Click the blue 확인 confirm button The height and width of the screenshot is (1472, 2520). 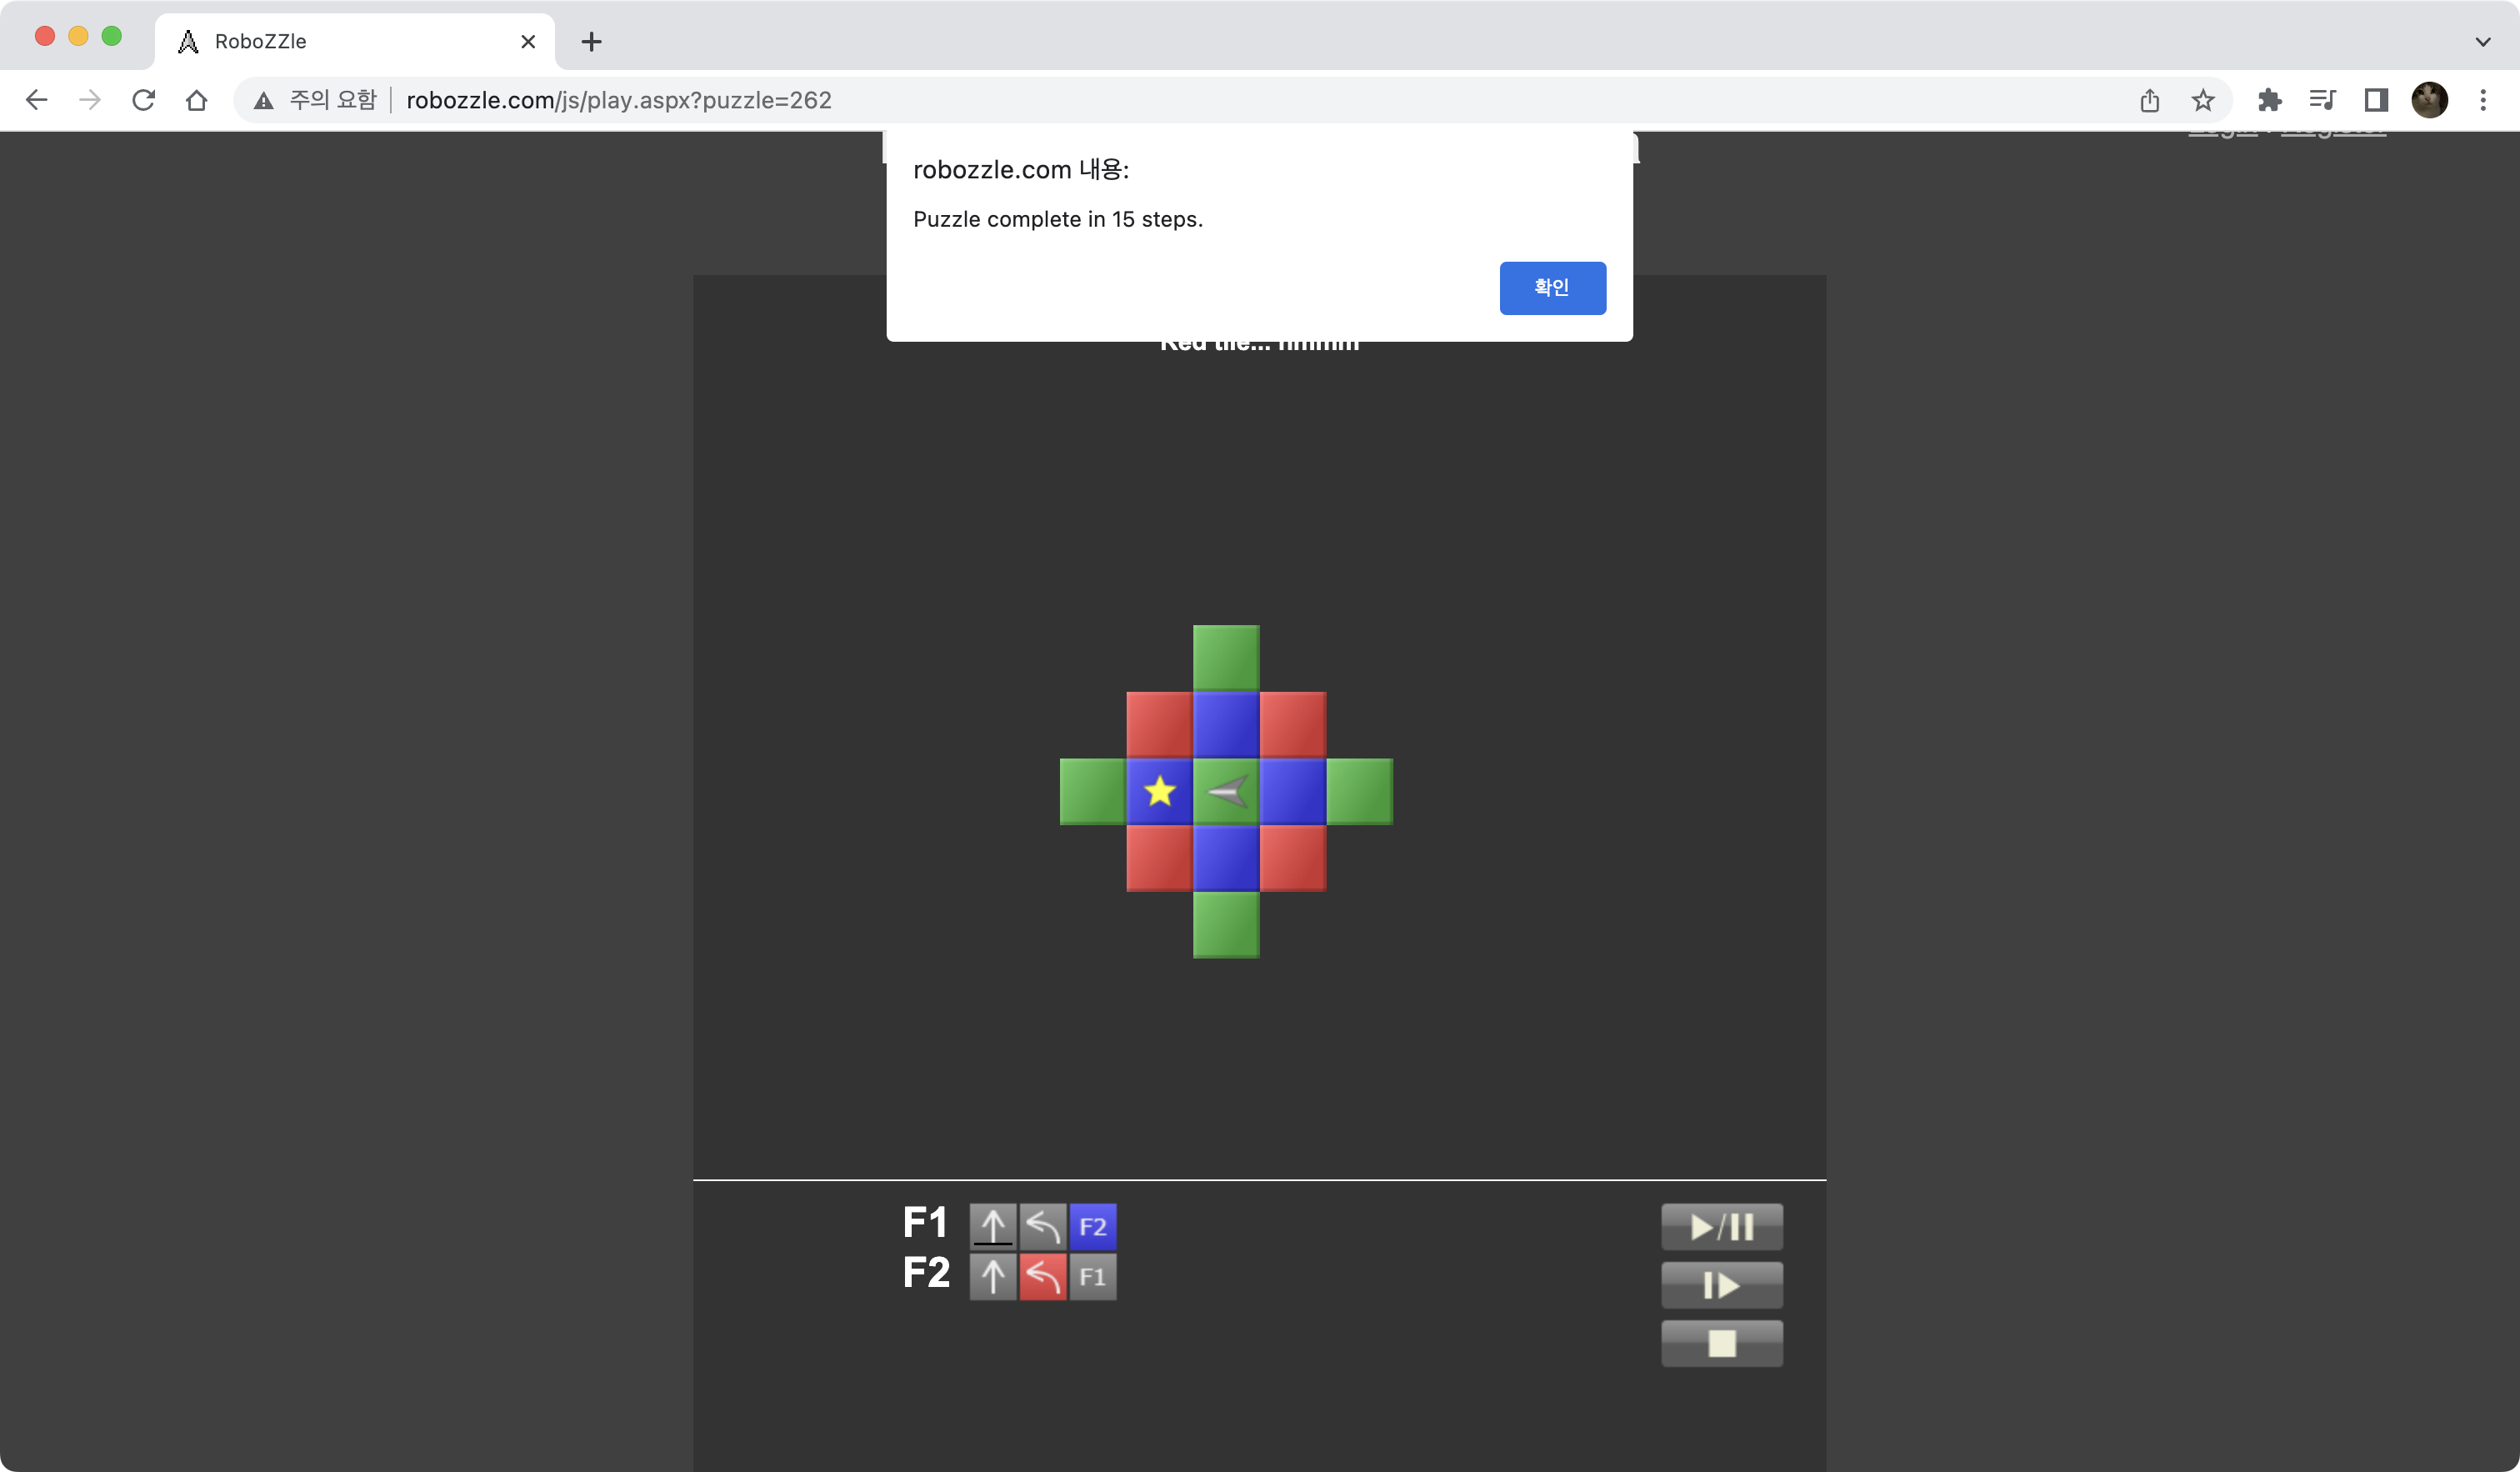(x=1552, y=288)
